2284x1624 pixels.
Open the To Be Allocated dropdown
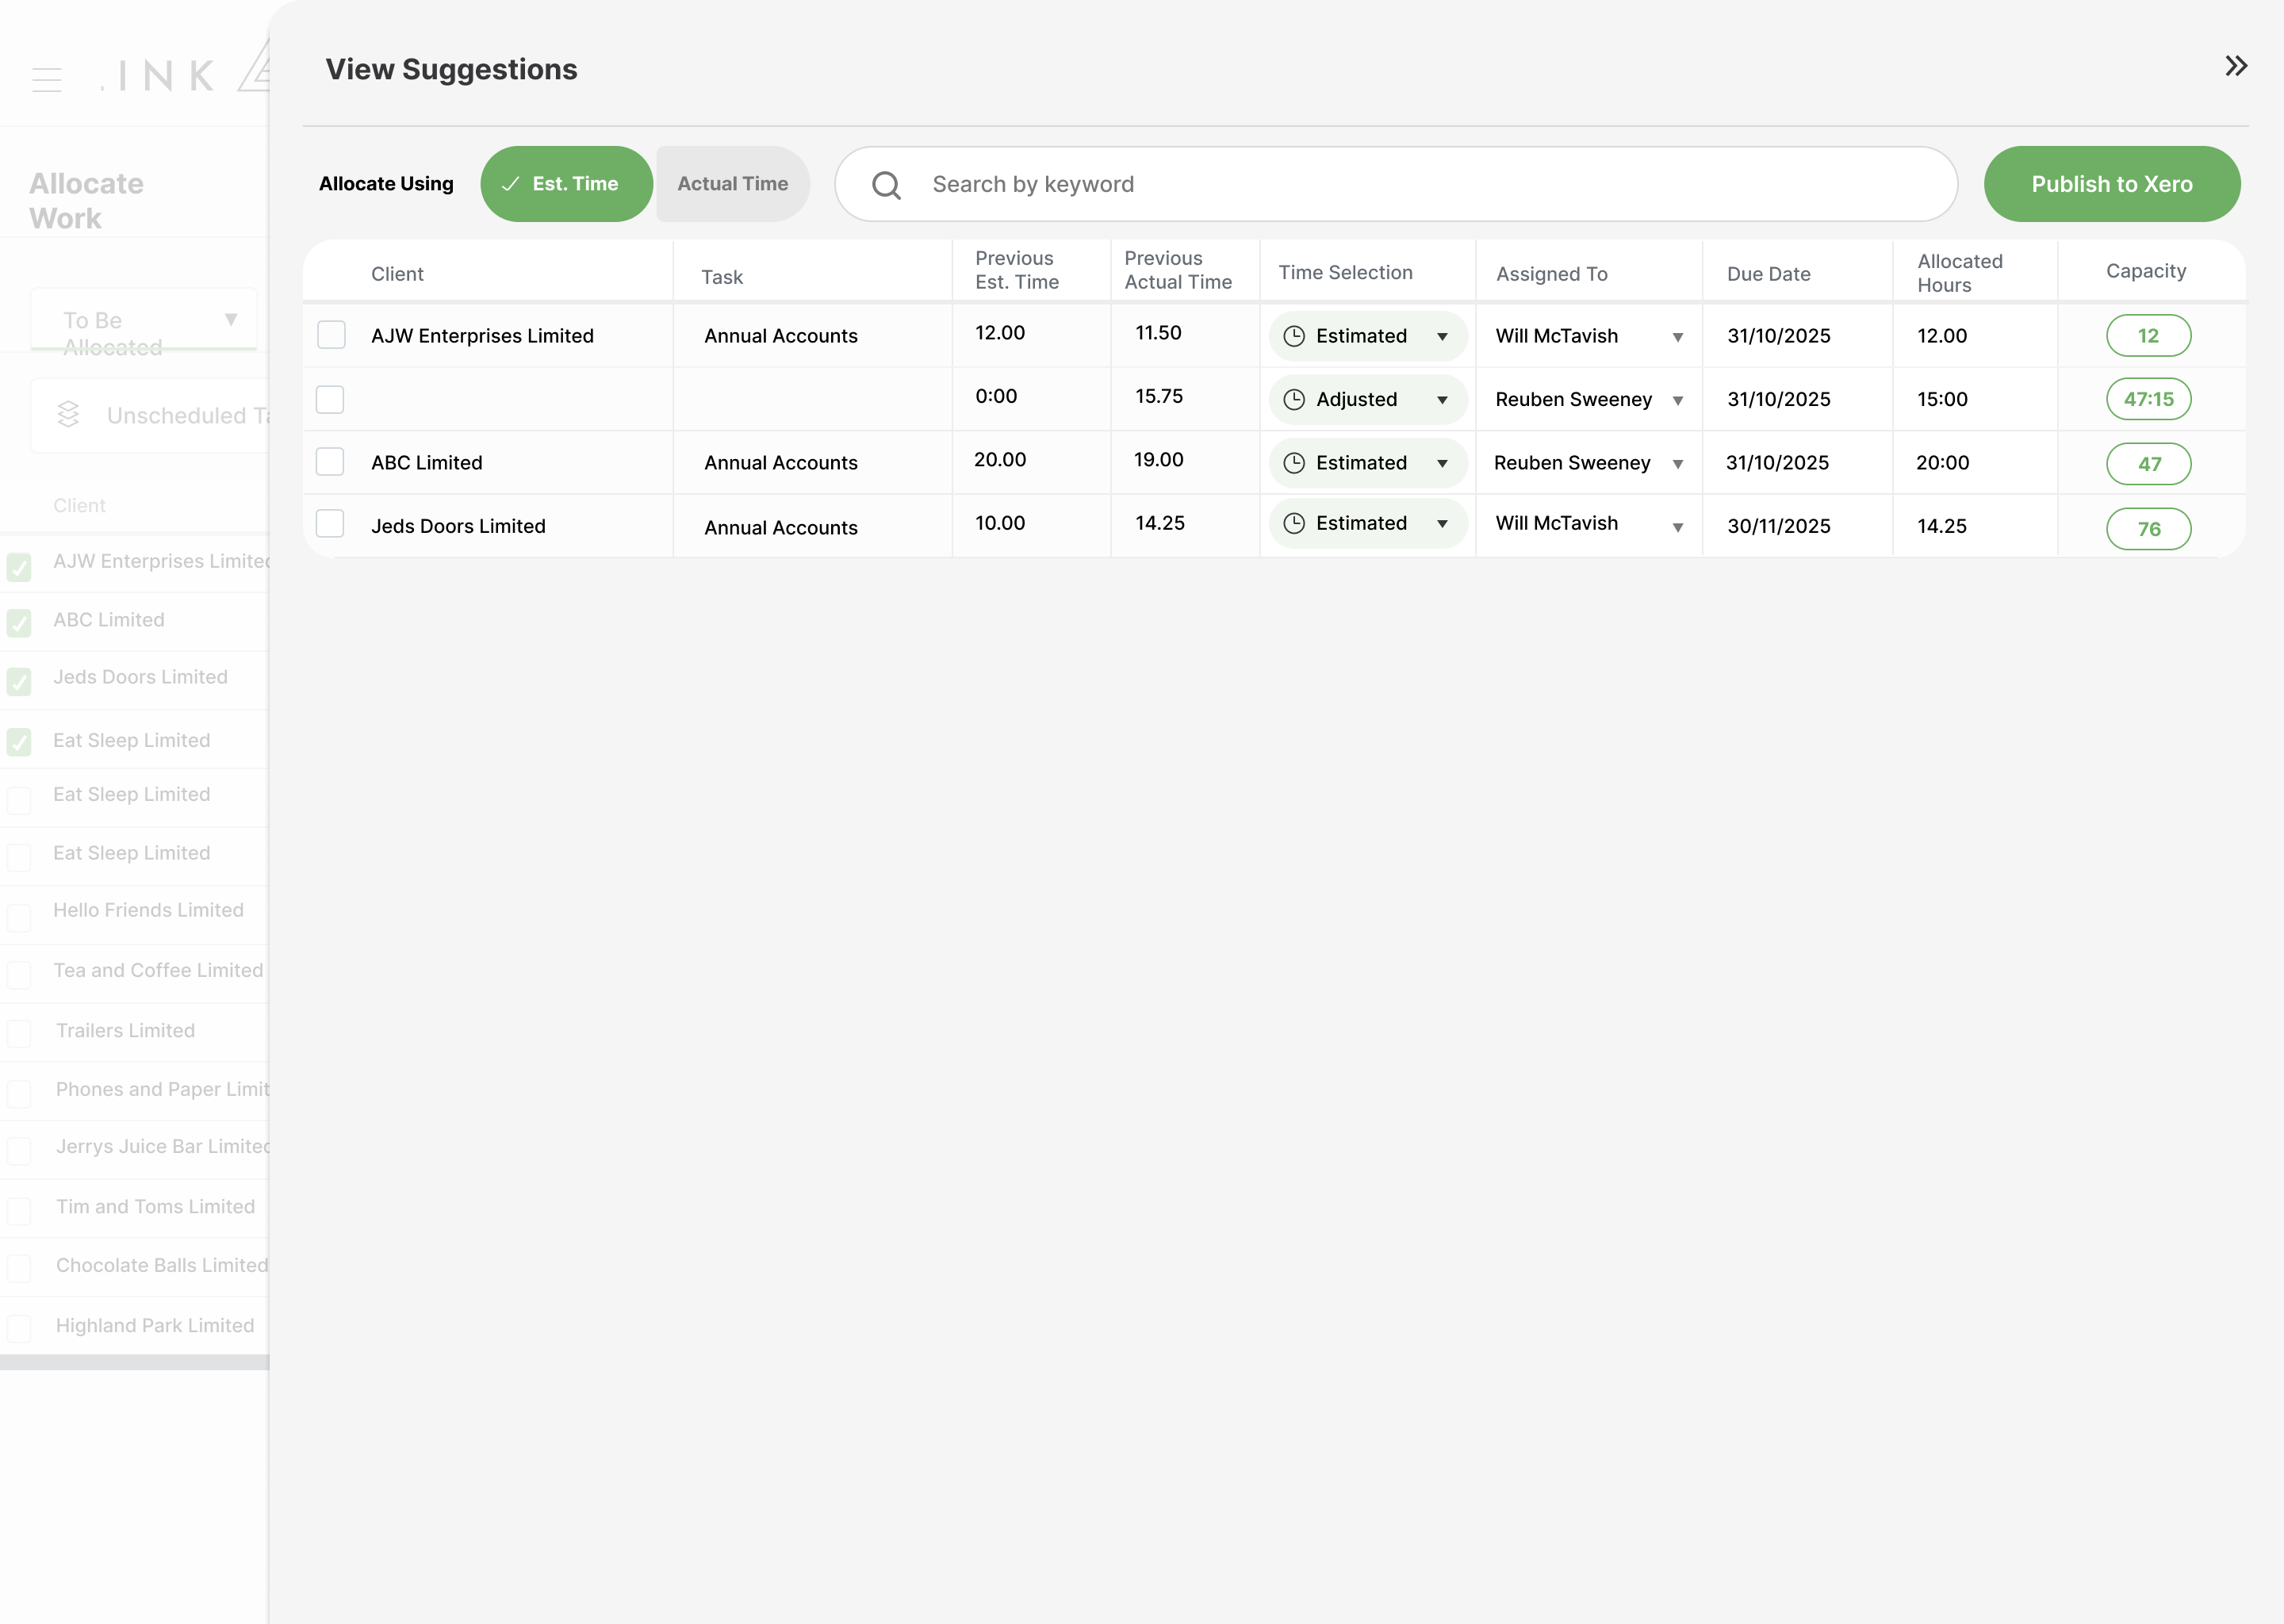144,320
